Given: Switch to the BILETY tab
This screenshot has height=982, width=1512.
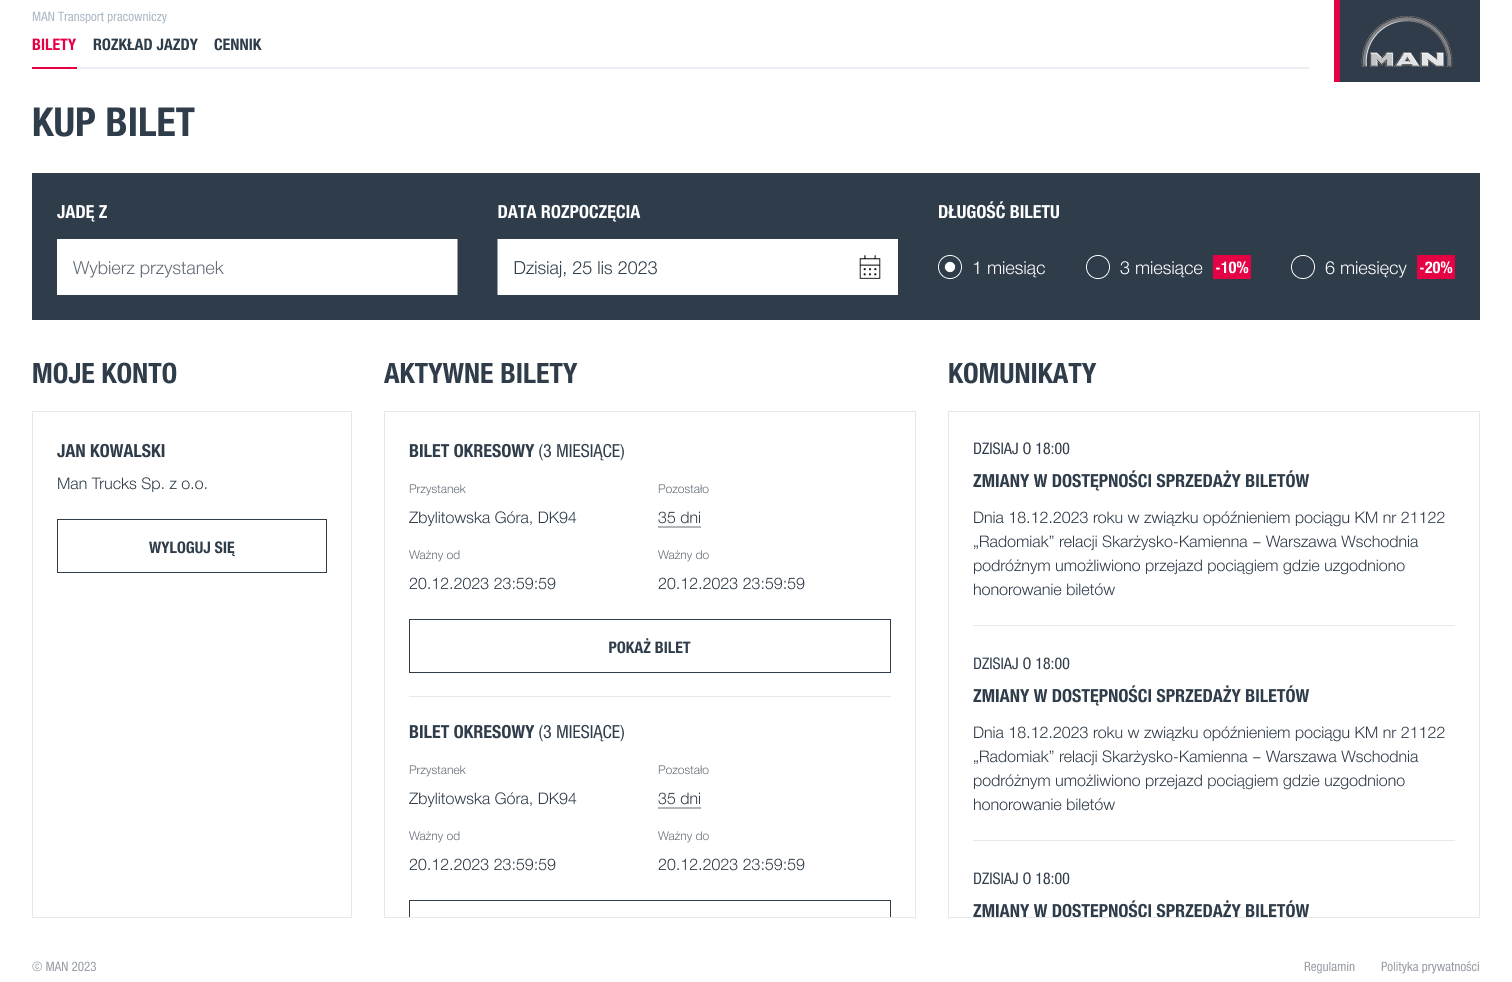Looking at the screenshot, I should pyautogui.click(x=54, y=45).
